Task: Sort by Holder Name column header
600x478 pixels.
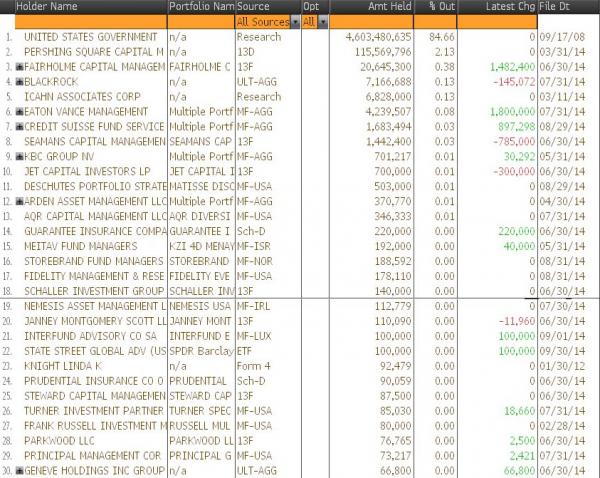Action: point(47,7)
